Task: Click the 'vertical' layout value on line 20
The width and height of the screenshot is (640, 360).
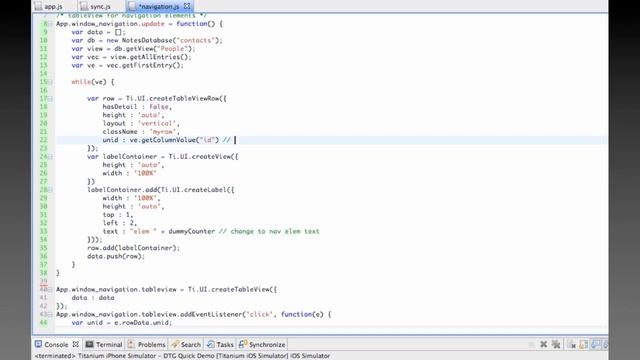Action: pos(157,123)
